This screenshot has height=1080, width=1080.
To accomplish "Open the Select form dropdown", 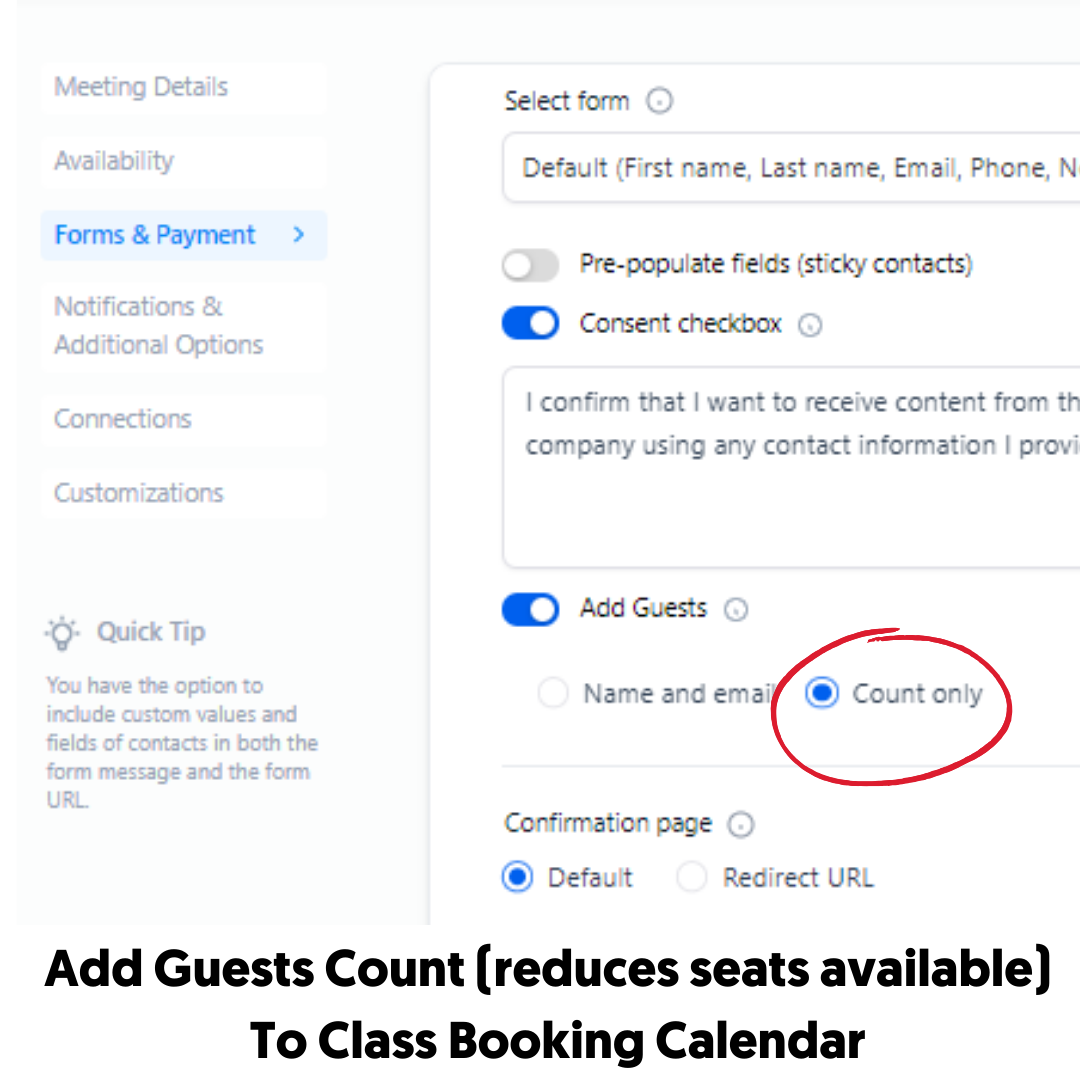I will click(x=791, y=168).
